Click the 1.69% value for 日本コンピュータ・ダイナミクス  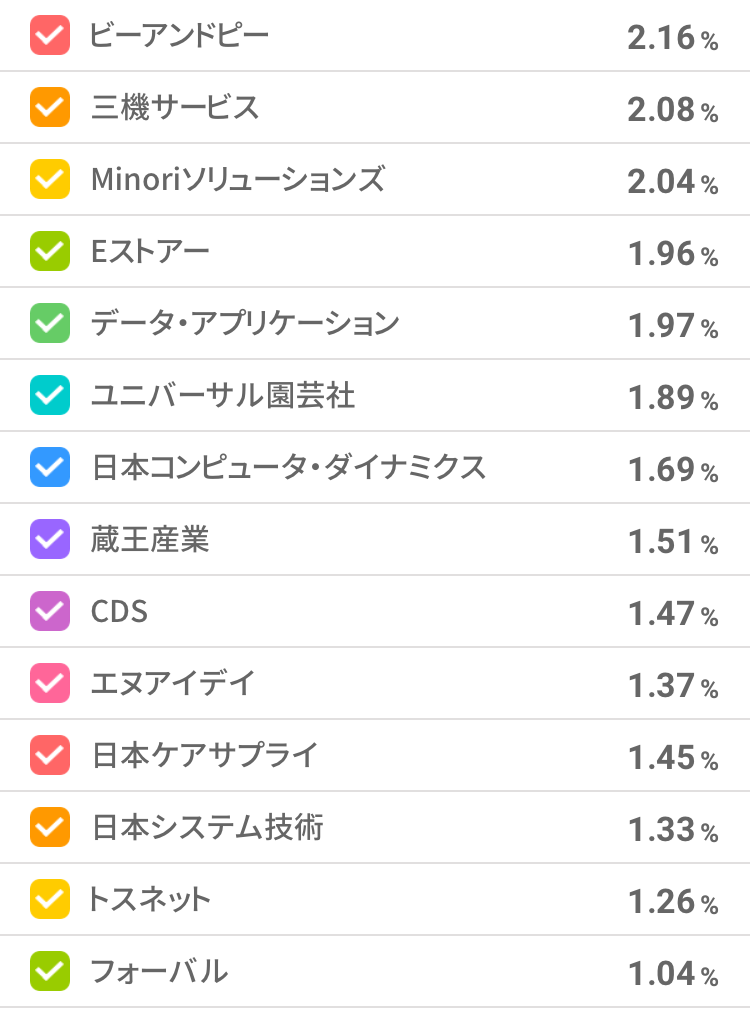point(672,470)
